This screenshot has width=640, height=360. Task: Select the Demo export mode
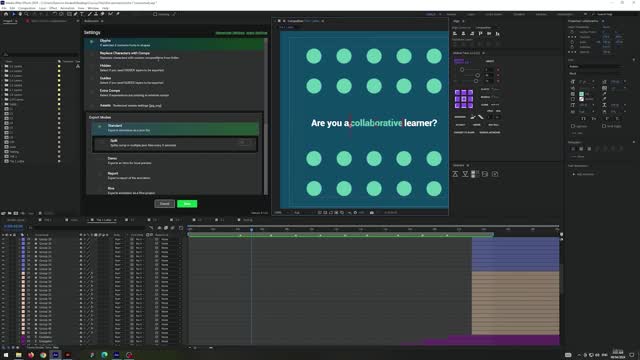pyautogui.click(x=176, y=160)
